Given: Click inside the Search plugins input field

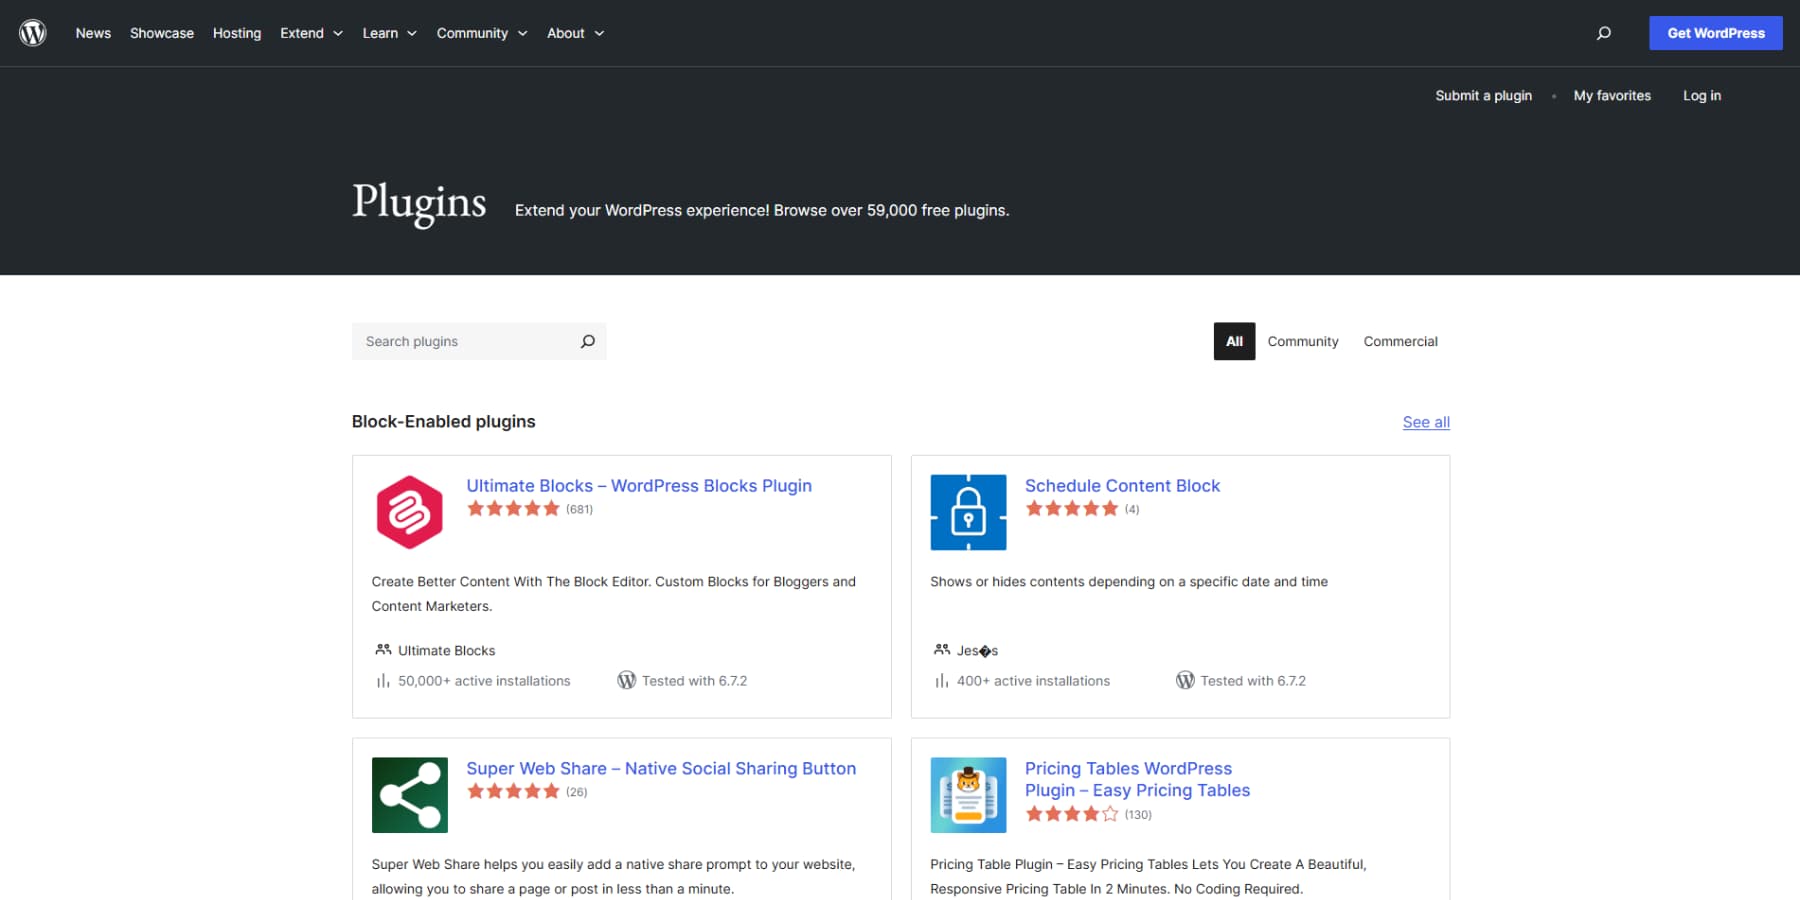Looking at the screenshot, I should (x=460, y=341).
